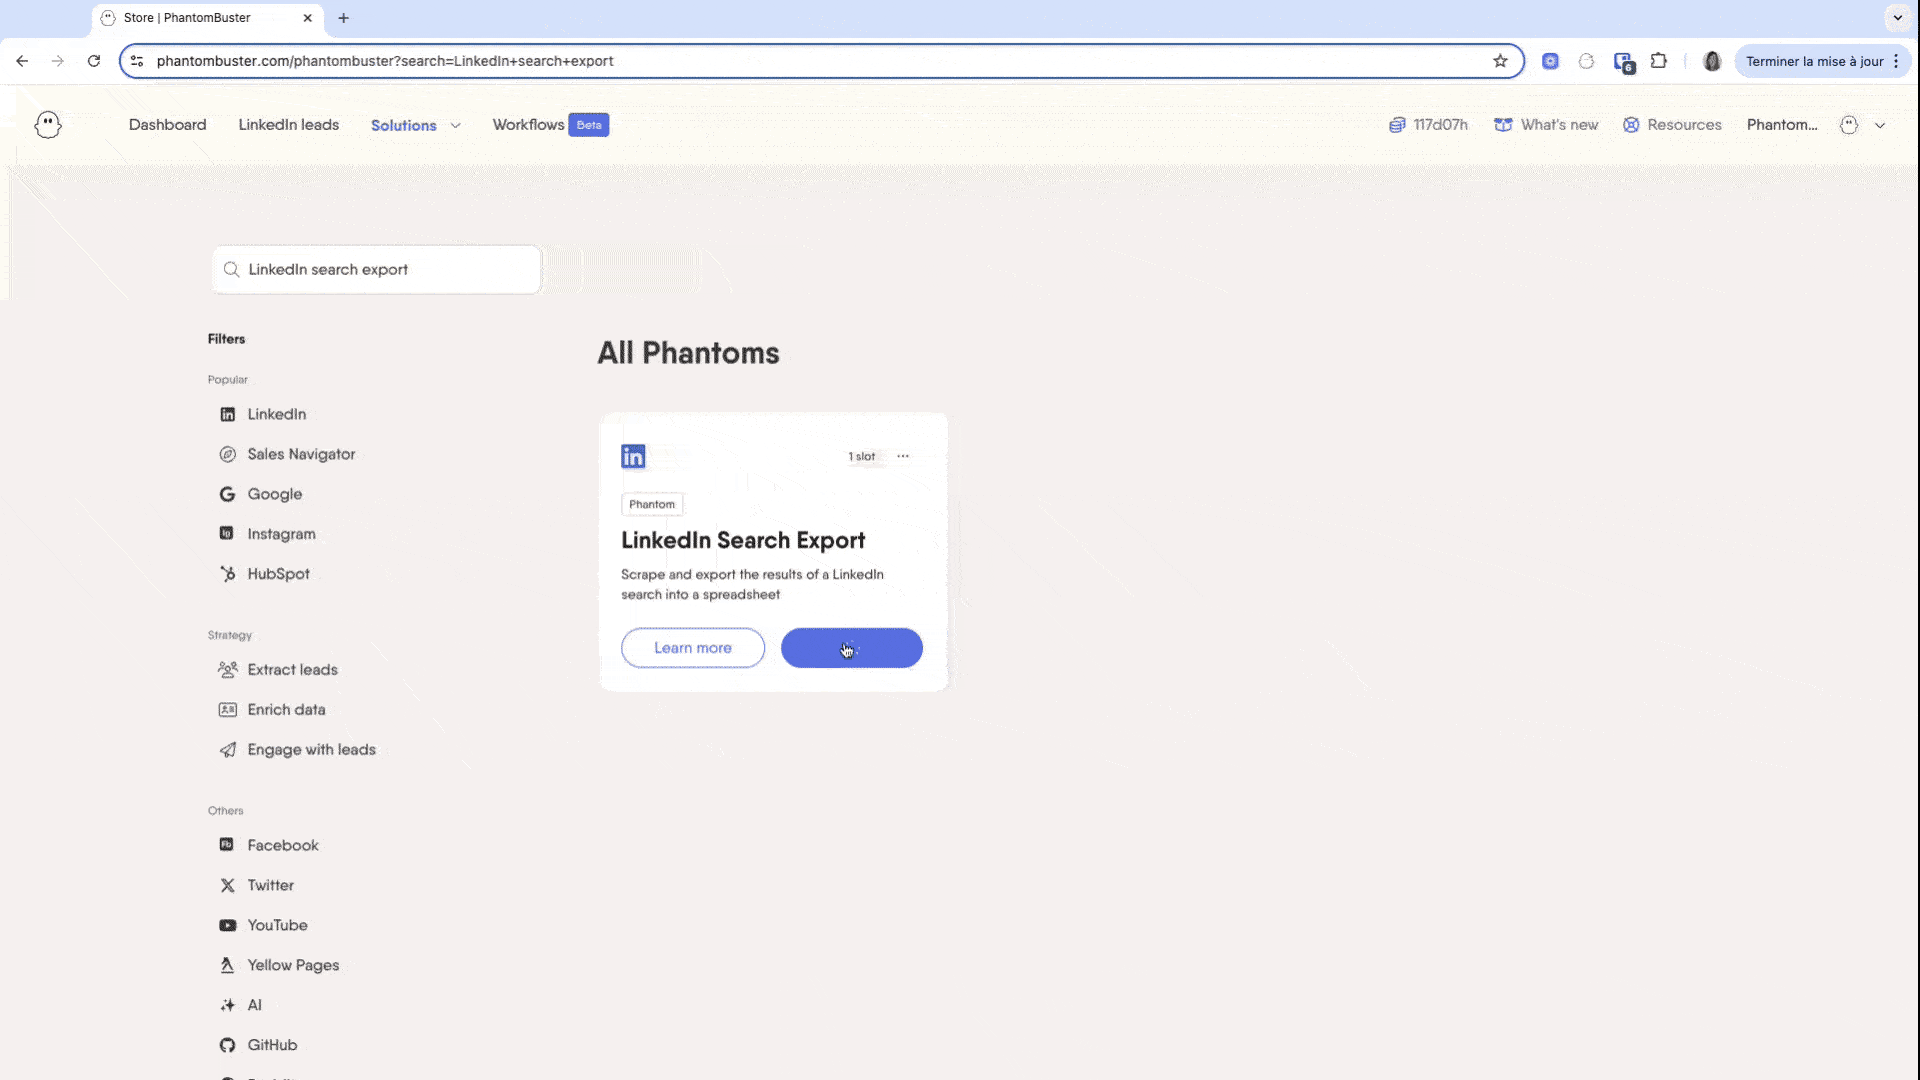Focus the LinkedIn search export search field
Viewport: 1920px width, 1080px height.
(x=377, y=270)
